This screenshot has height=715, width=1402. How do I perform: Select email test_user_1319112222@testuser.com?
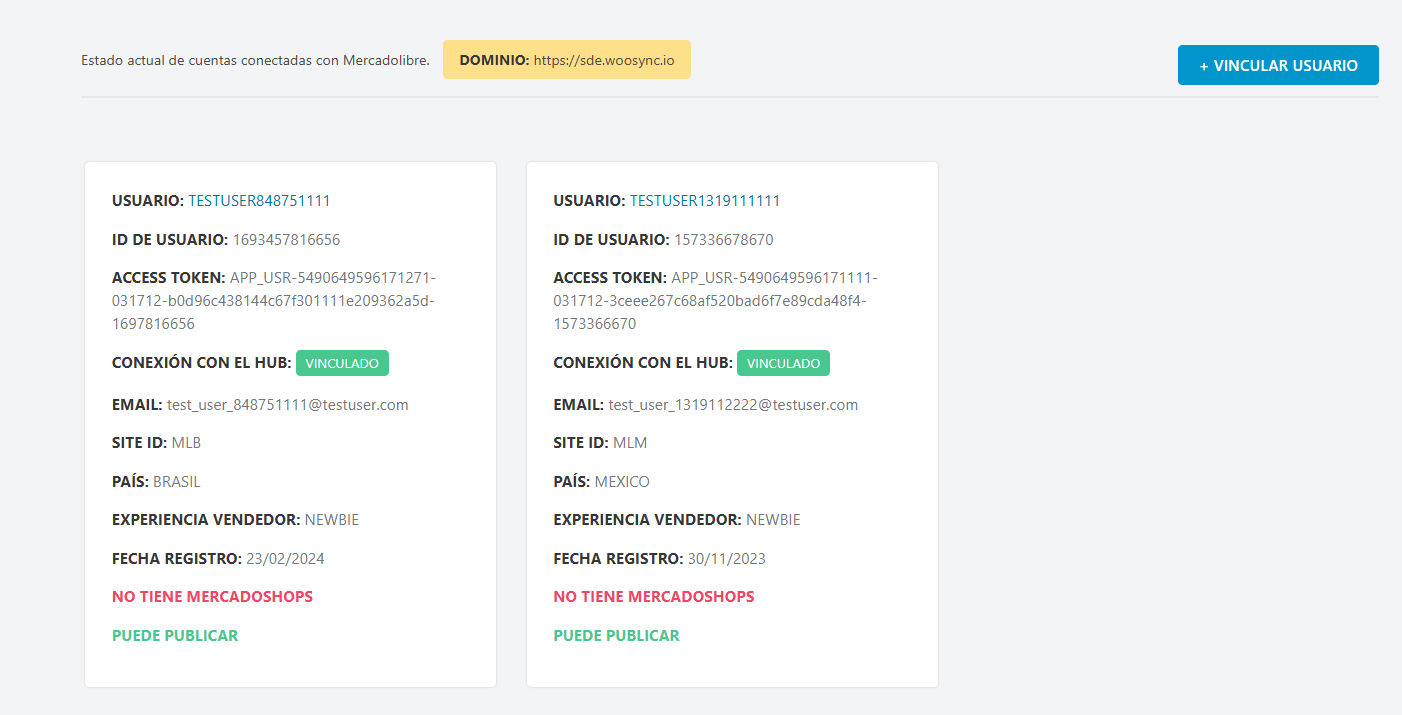tap(733, 405)
